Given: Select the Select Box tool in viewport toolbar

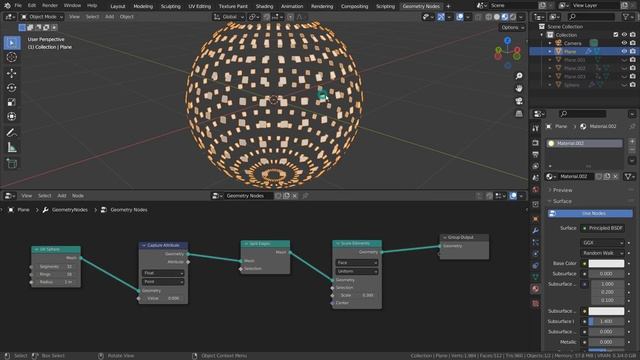Looking at the screenshot, I should click(12, 43).
